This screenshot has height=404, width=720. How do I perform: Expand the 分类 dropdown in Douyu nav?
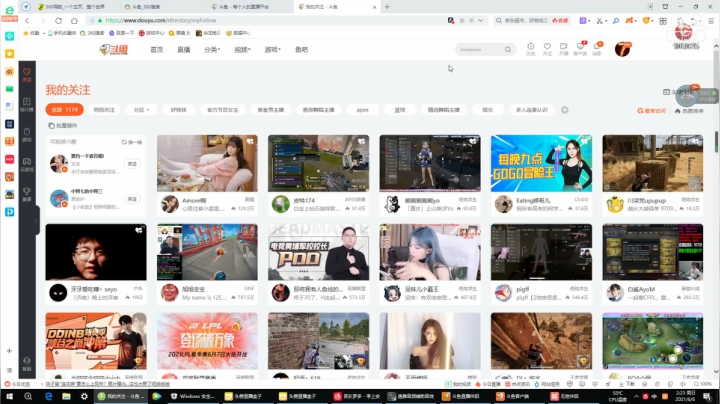[212, 50]
